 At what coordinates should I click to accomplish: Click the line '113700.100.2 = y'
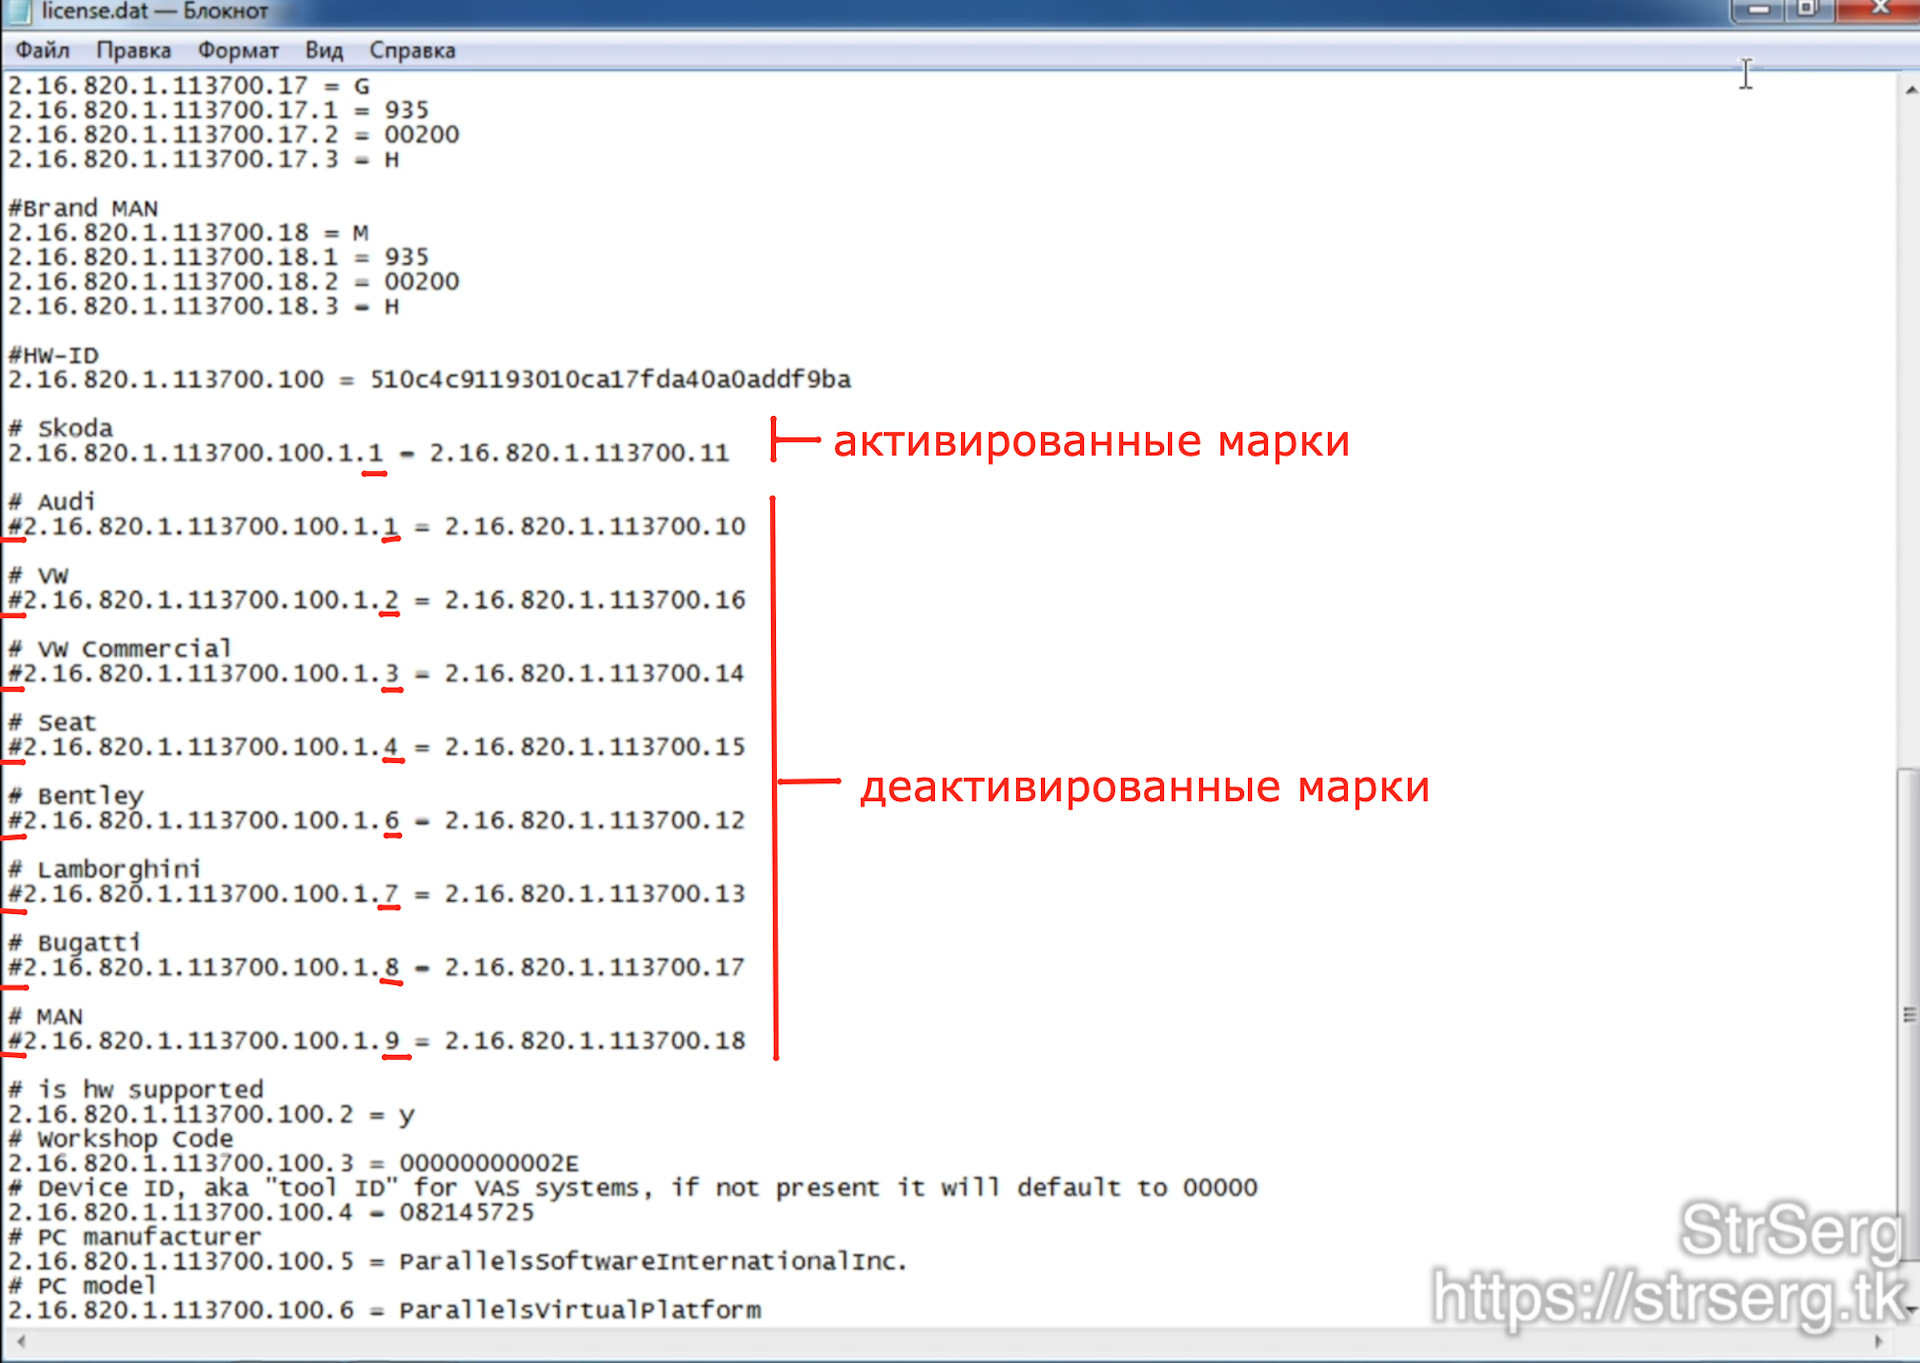(x=211, y=1114)
